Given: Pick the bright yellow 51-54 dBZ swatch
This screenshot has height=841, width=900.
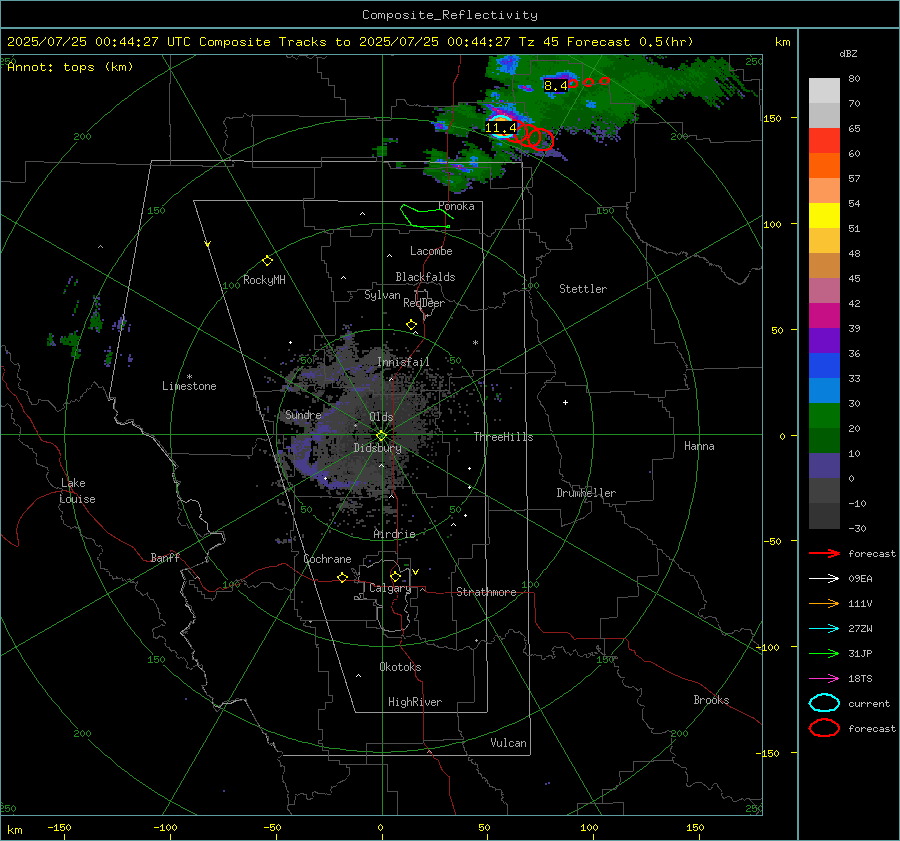Looking at the screenshot, I should click(824, 216).
